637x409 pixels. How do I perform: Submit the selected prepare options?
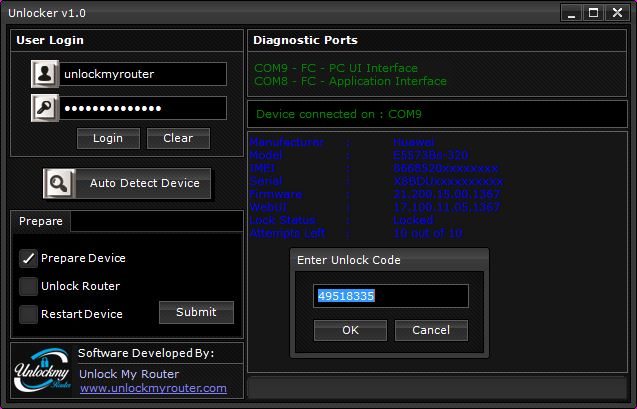click(x=196, y=312)
